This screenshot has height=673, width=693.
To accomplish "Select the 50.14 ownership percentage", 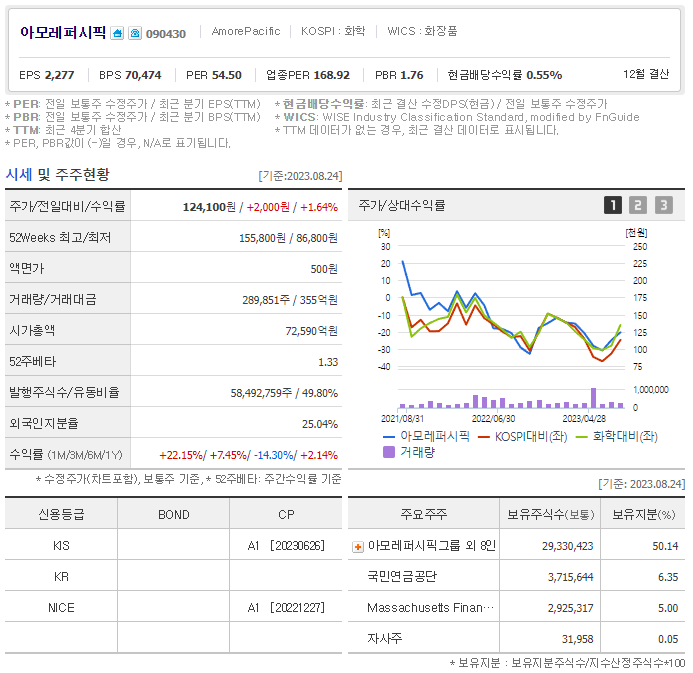I will pos(665,546).
